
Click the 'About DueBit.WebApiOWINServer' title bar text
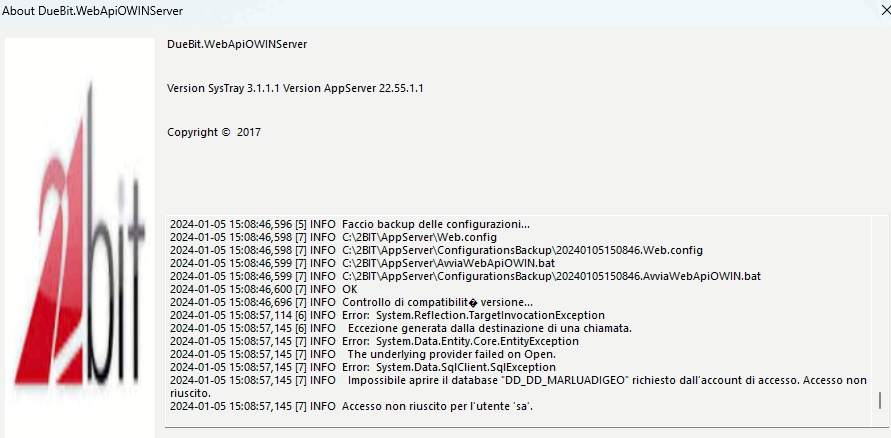coord(93,11)
